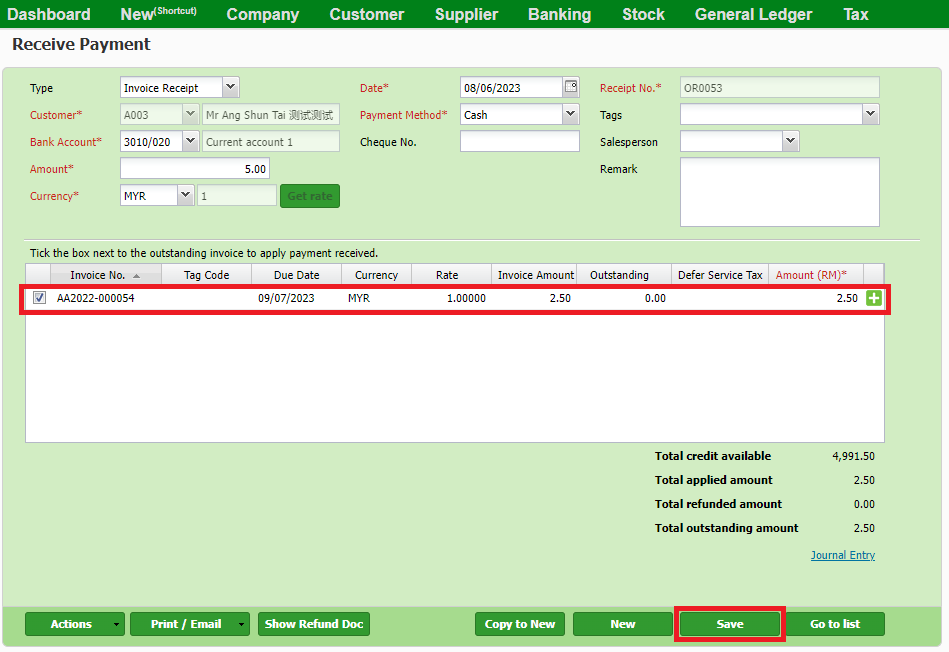The image size is (949, 652).
Task: Sort the Invoice No. column
Action: coord(105,274)
